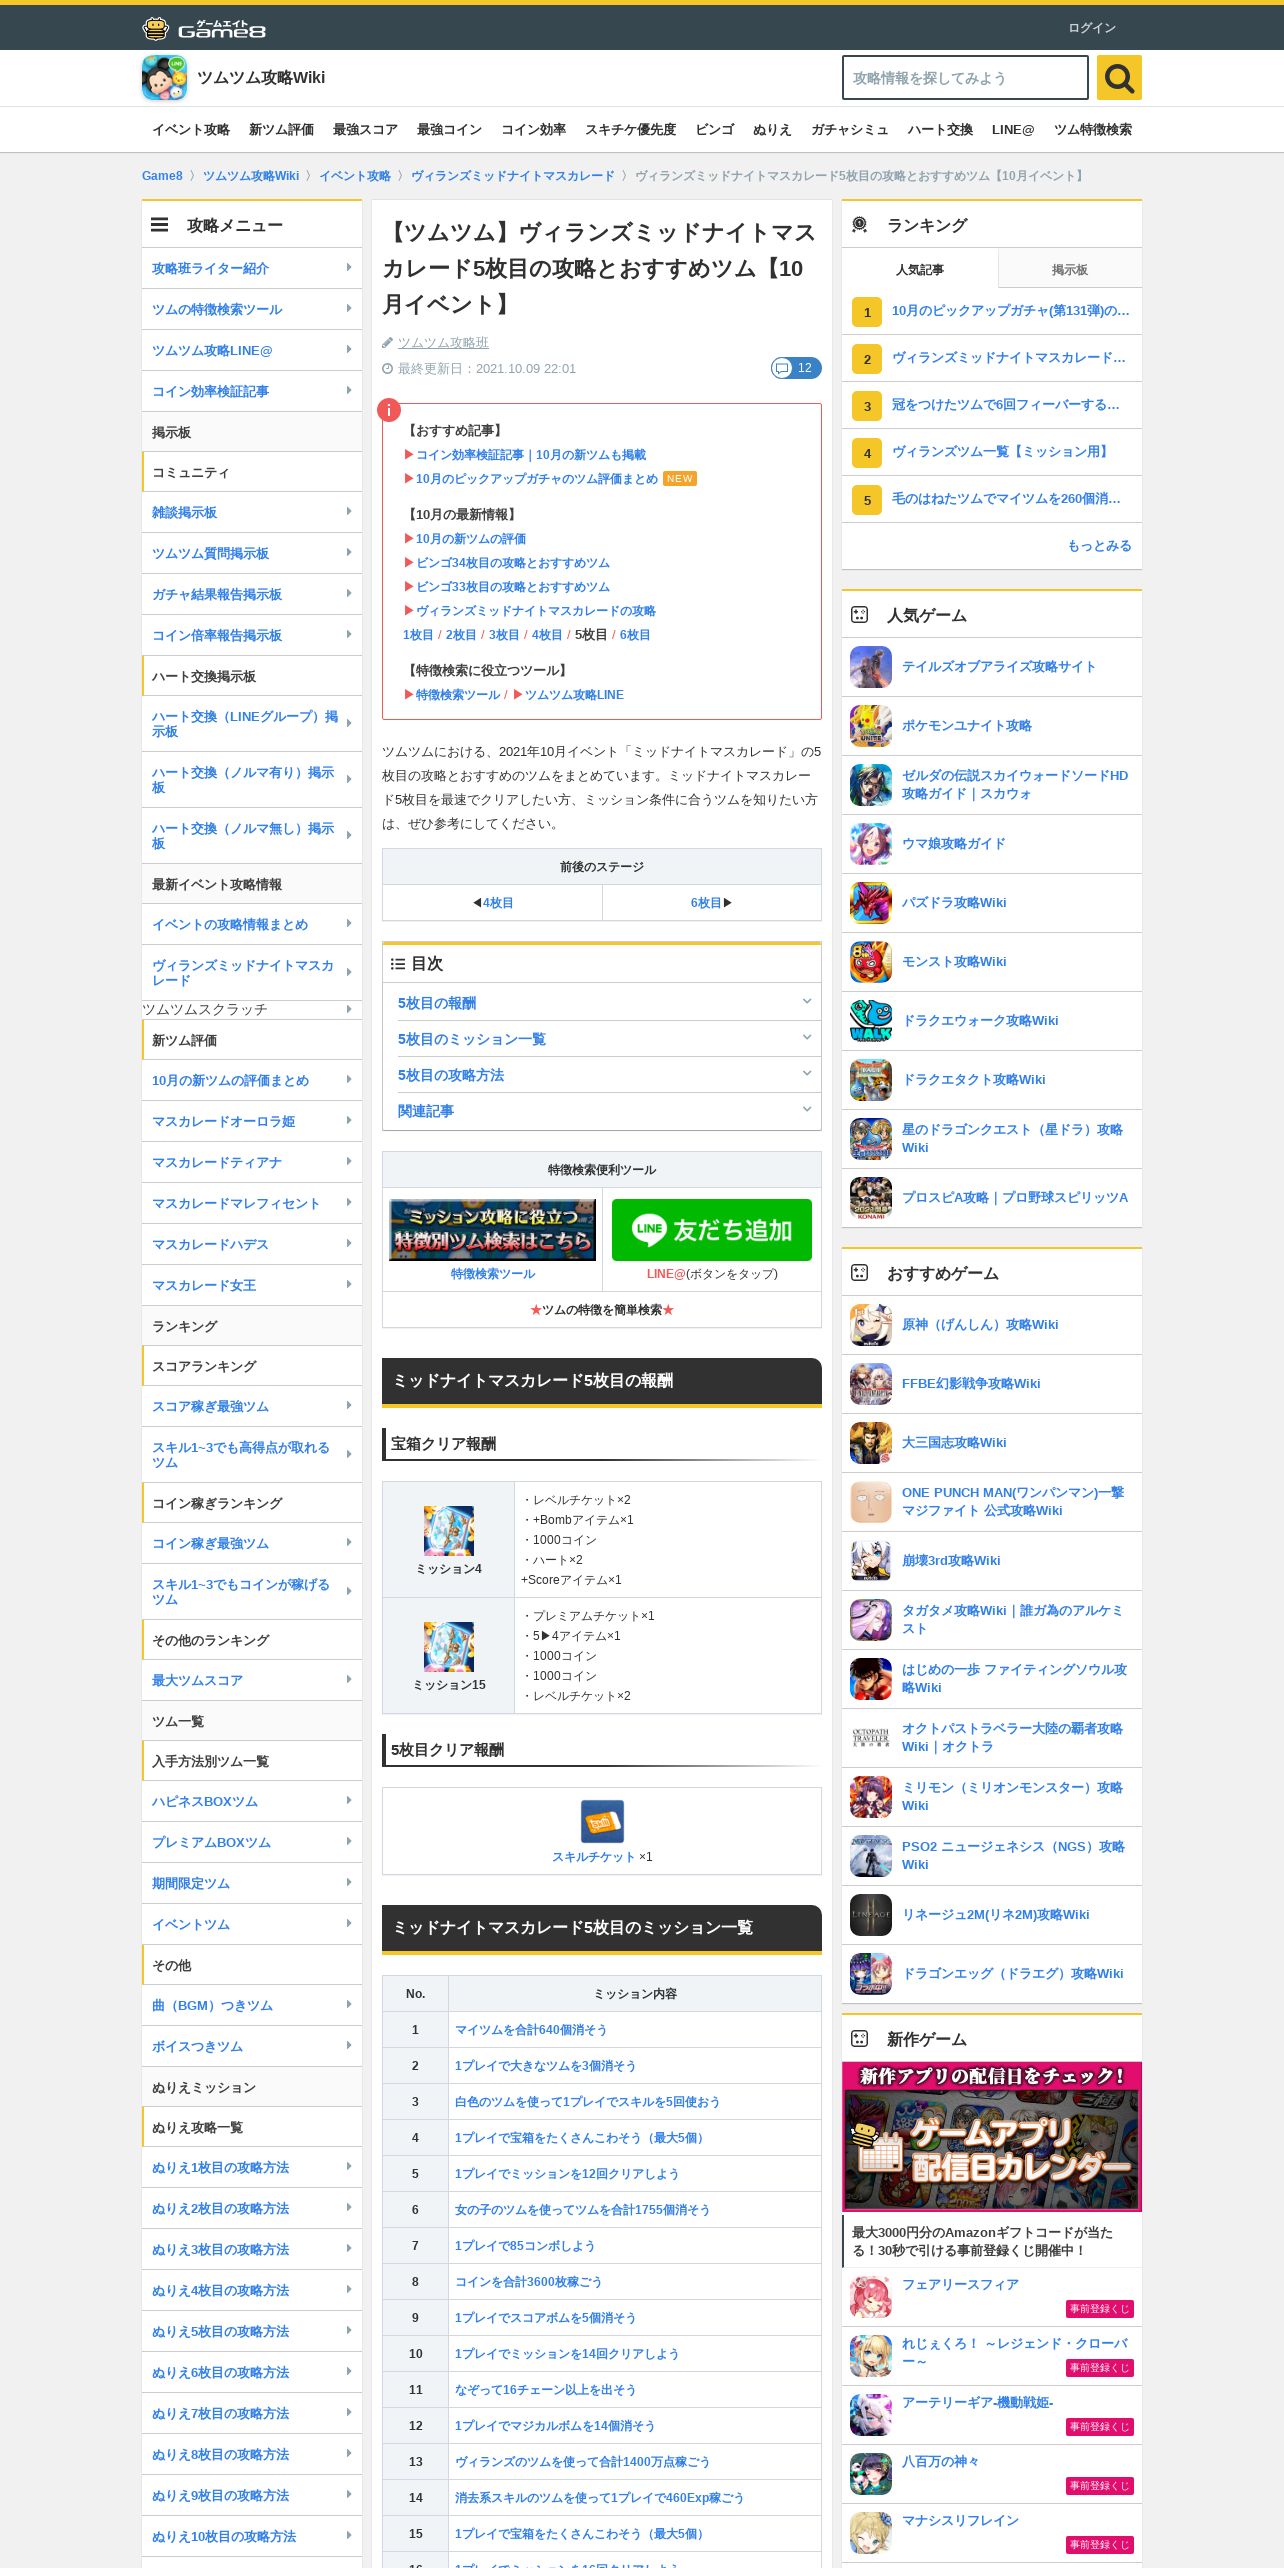Click the ウマ娘攻略ガイド game icon
Image resolution: width=1284 pixels, height=2568 pixels.
pos(871,844)
